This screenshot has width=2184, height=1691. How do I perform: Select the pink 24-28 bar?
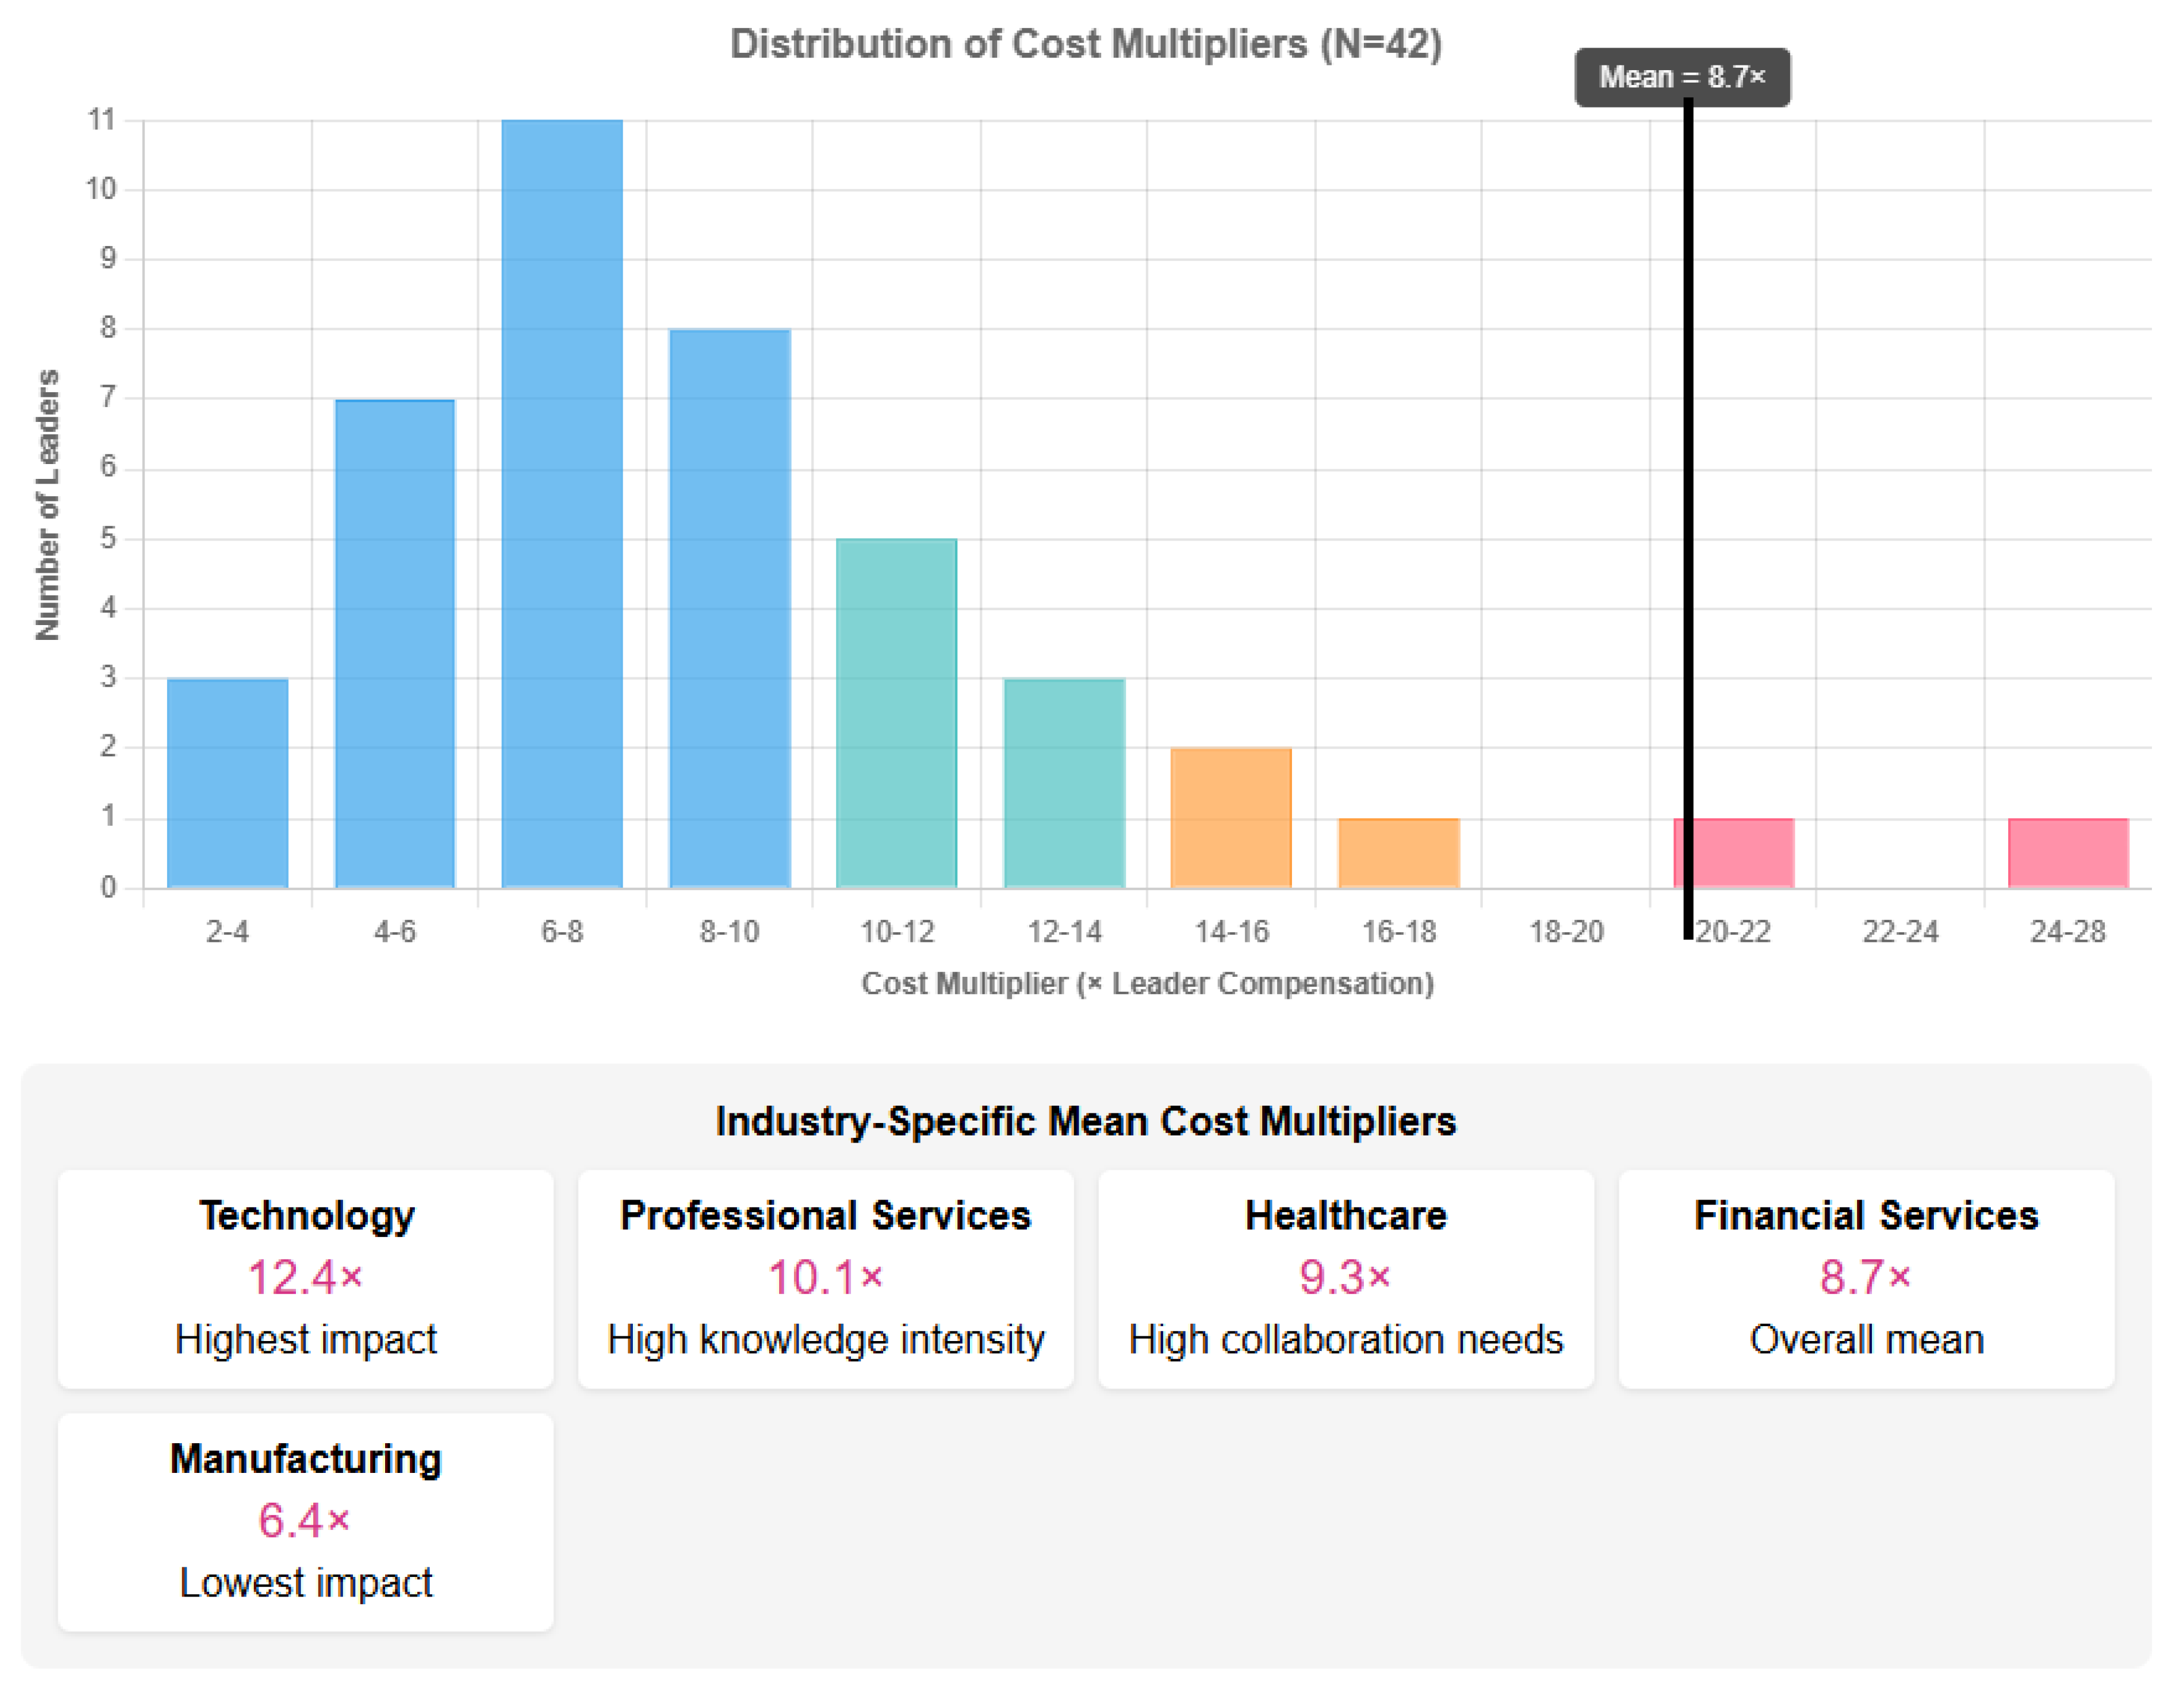pyautogui.click(x=2068, y=853)
